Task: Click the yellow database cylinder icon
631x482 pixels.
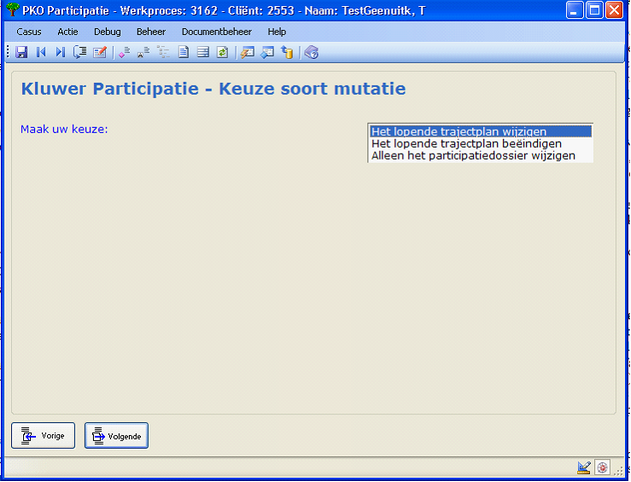Action: [287, 52]
